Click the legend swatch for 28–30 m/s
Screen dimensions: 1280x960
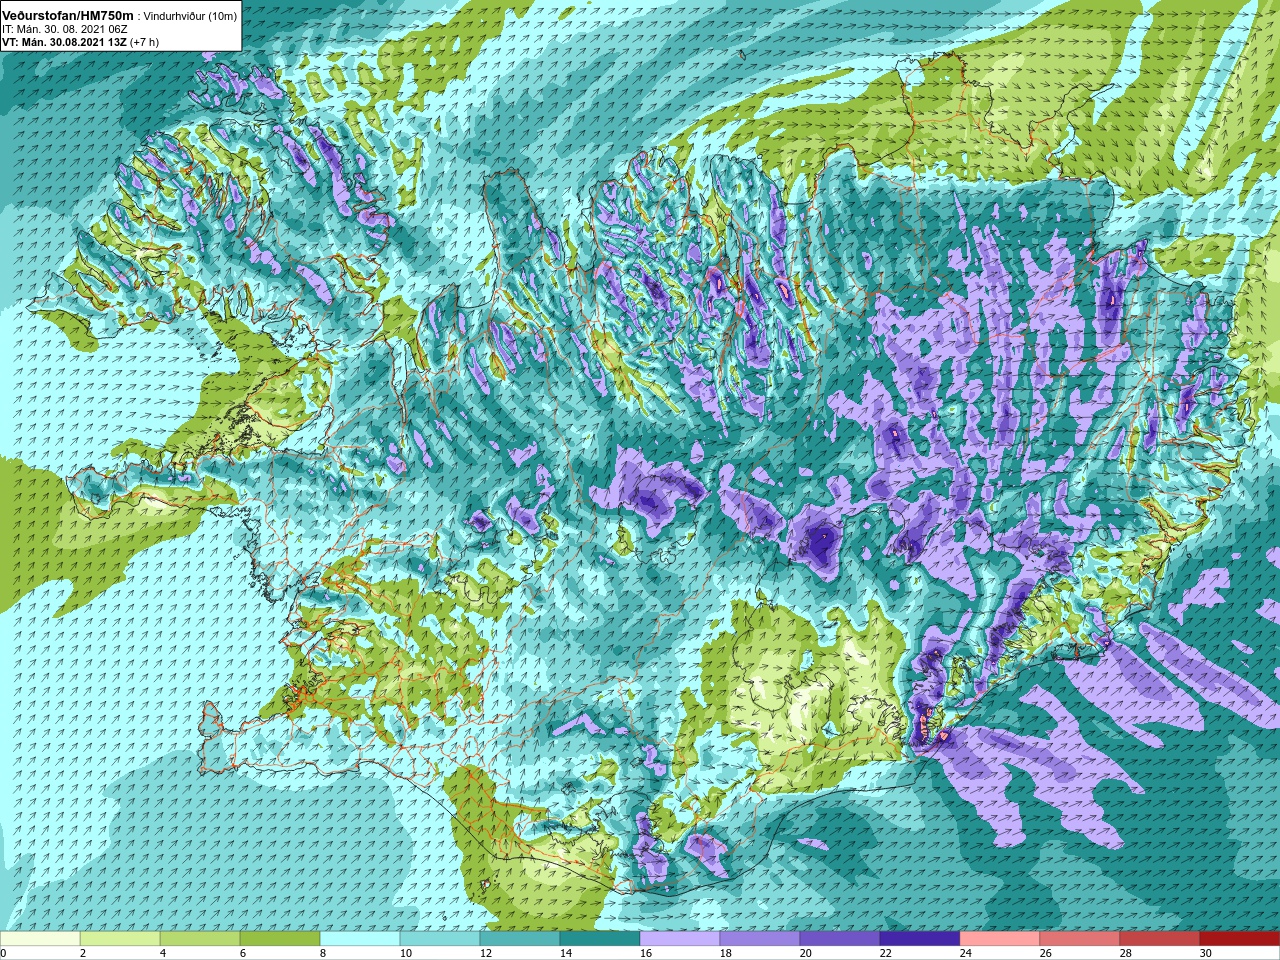tap(1160, 939)
